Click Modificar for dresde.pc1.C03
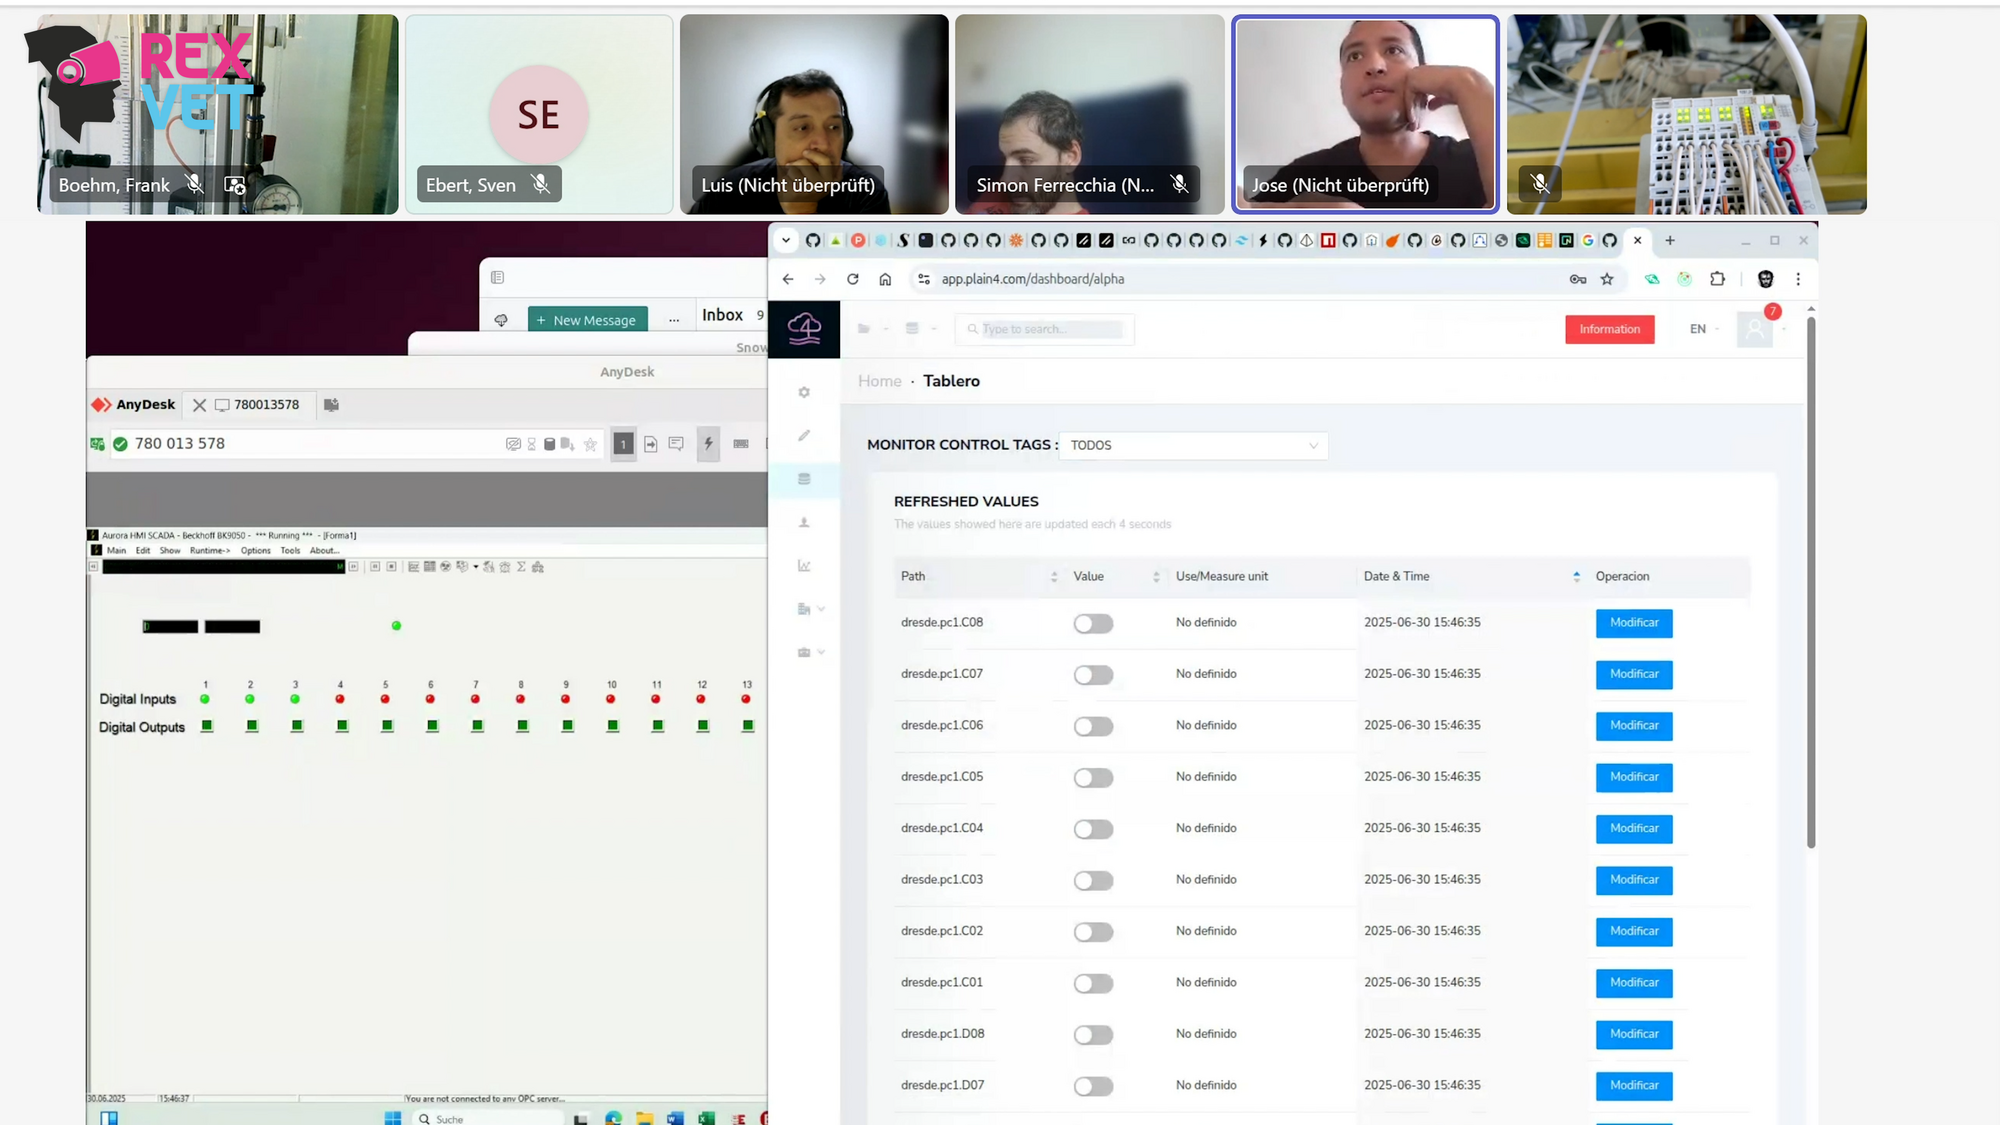 click(x=1633, y=880)
